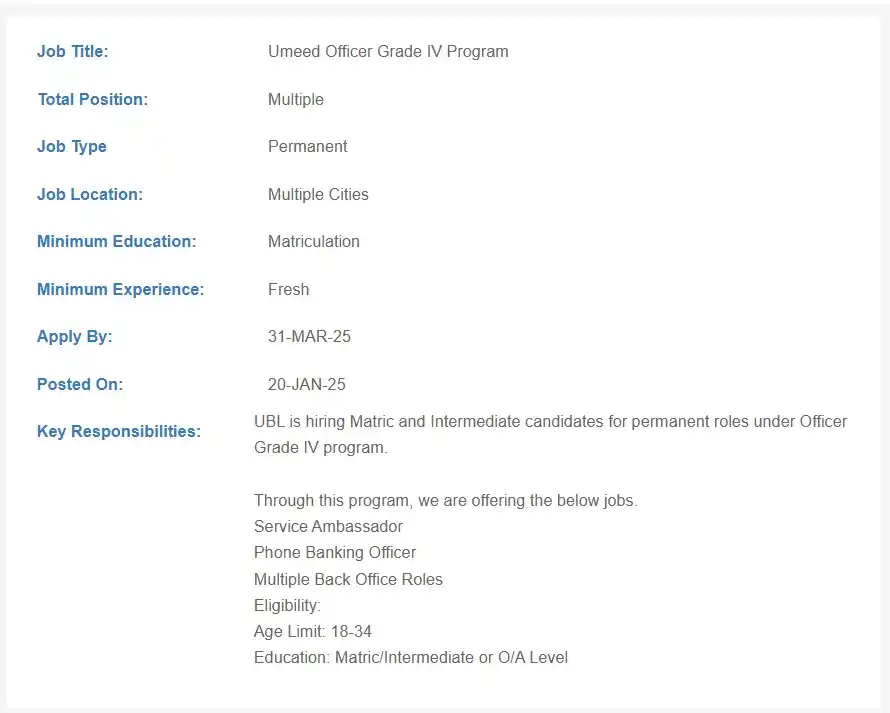Click the Permanent job type value
Image resolution: width=890 pixels, height=713 pixels.
308,146
